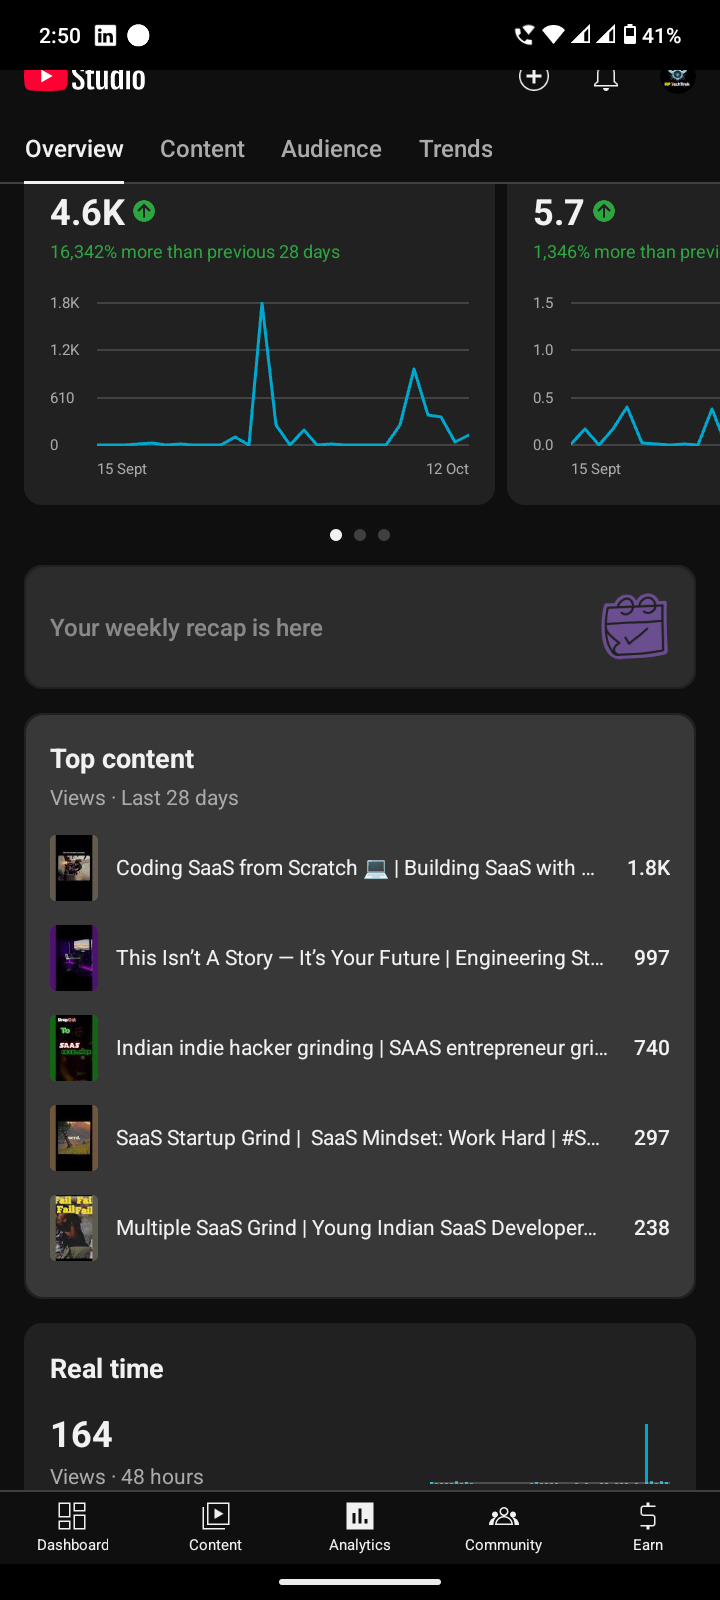
Task: Go to Content in bottom navigation
Action: tap(216, 1527)
